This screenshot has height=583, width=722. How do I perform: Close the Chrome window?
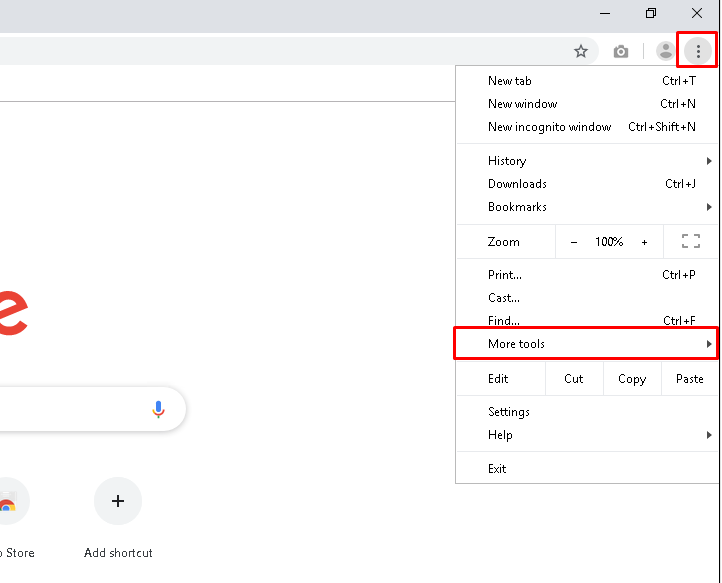pos(697,13)
